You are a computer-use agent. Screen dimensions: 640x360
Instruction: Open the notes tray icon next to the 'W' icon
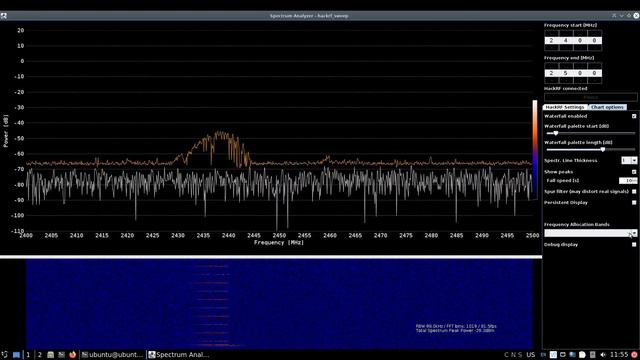(563, 355)
